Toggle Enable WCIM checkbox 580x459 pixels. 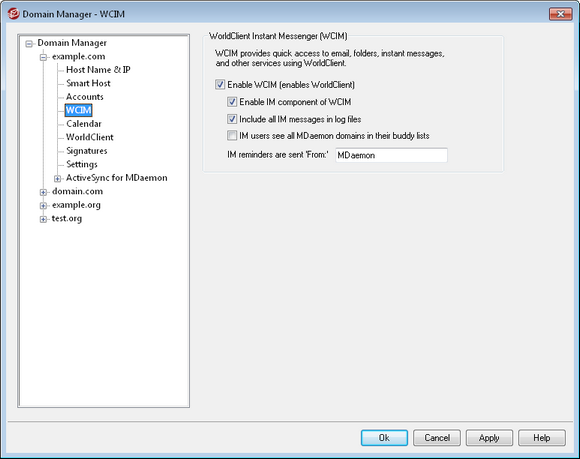220,85
